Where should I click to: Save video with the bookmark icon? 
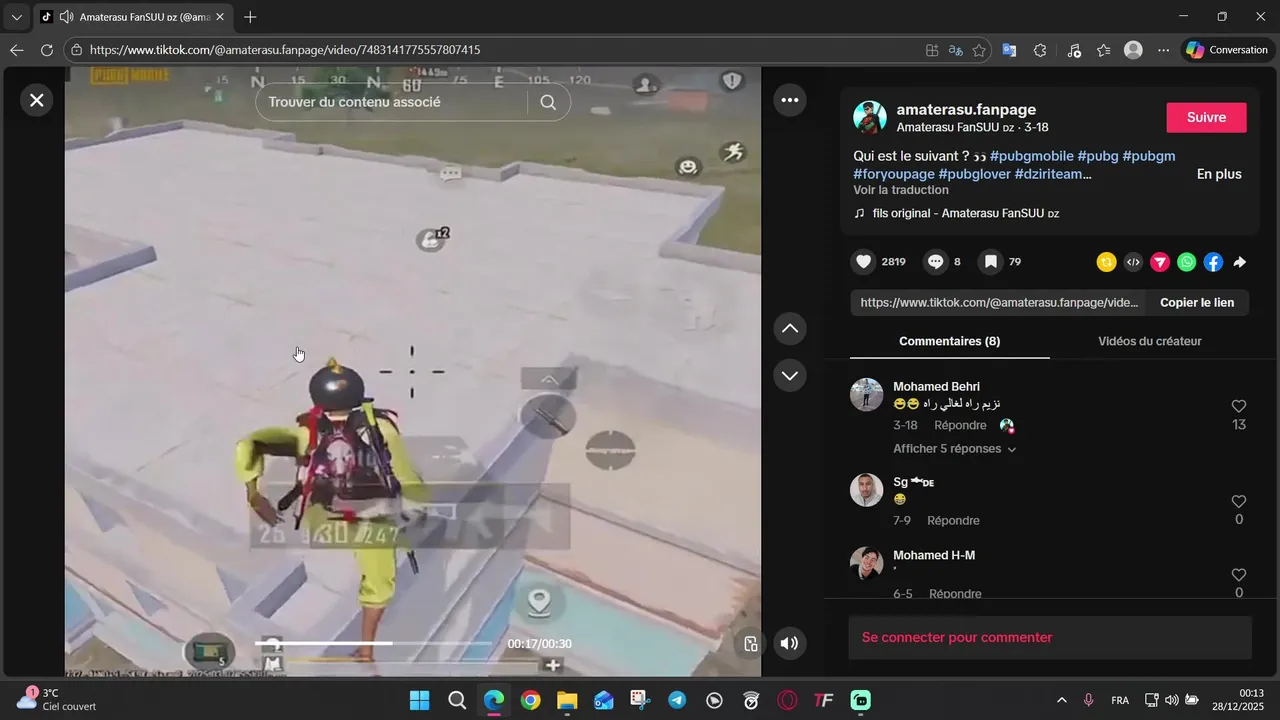(x=990, y=262)
